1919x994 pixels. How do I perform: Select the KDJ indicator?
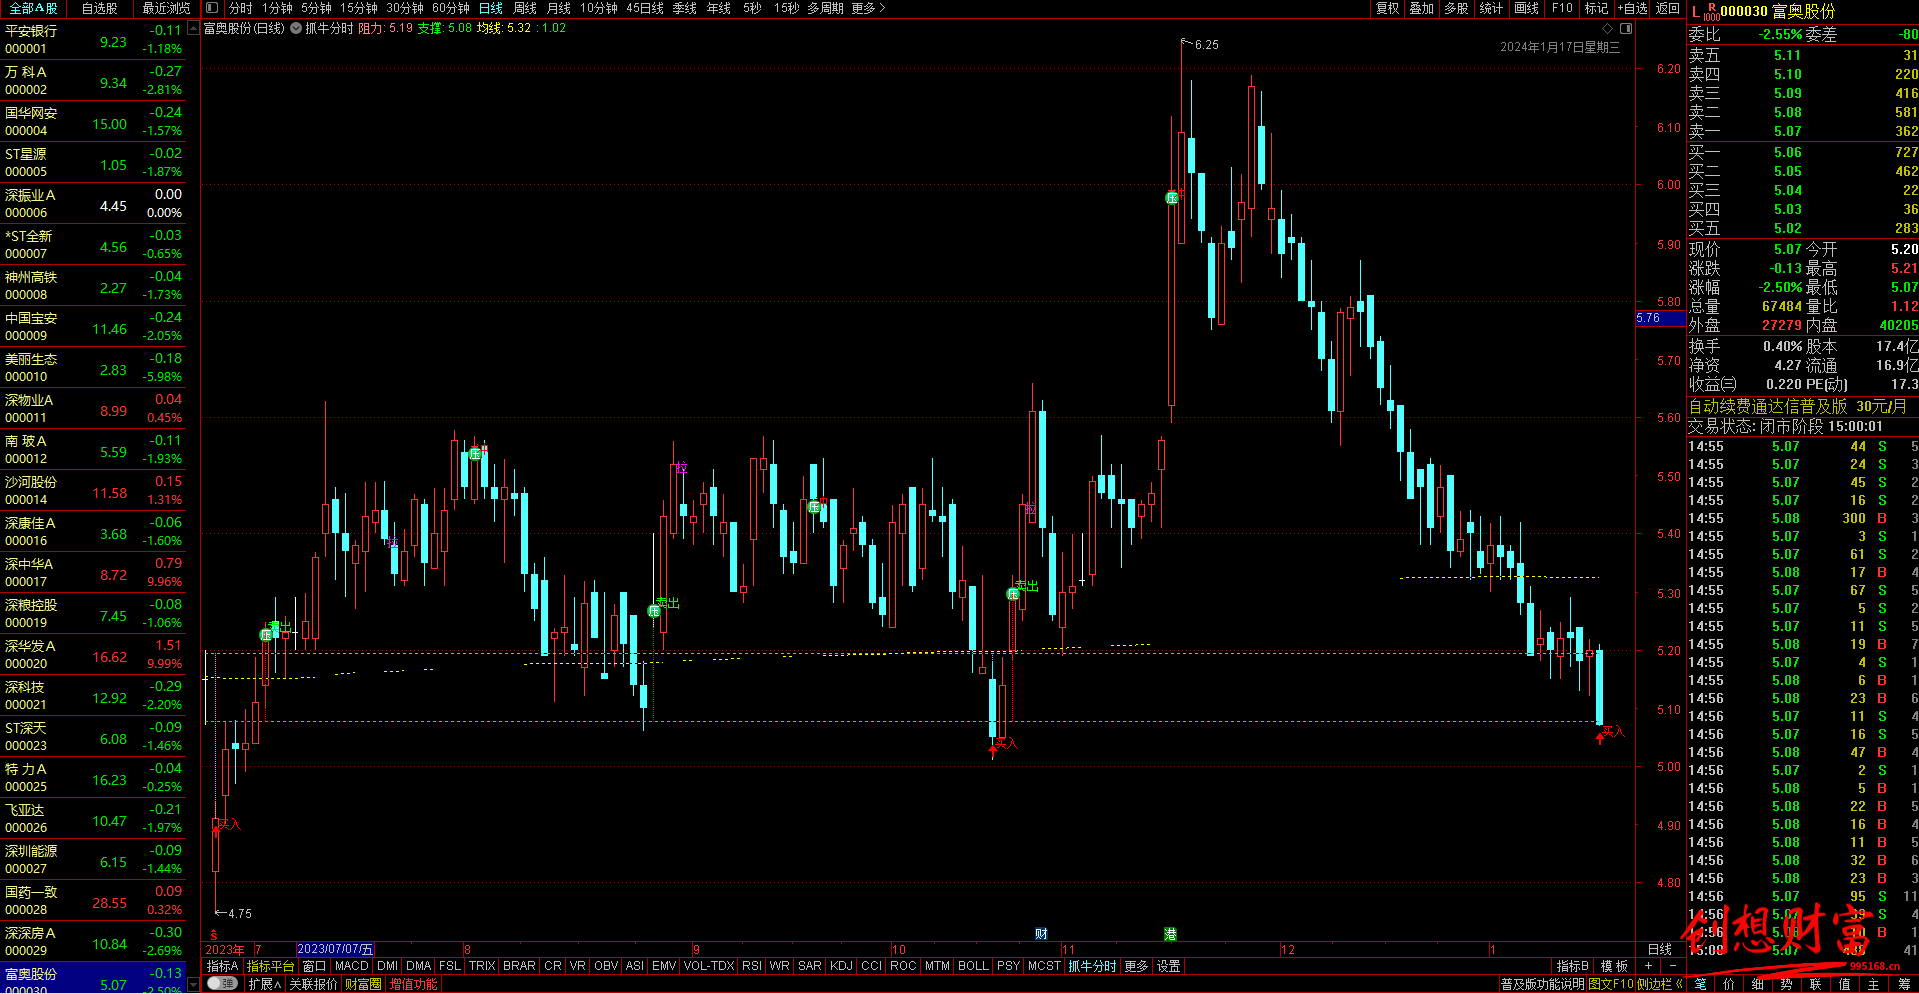(x=841, y=966)
